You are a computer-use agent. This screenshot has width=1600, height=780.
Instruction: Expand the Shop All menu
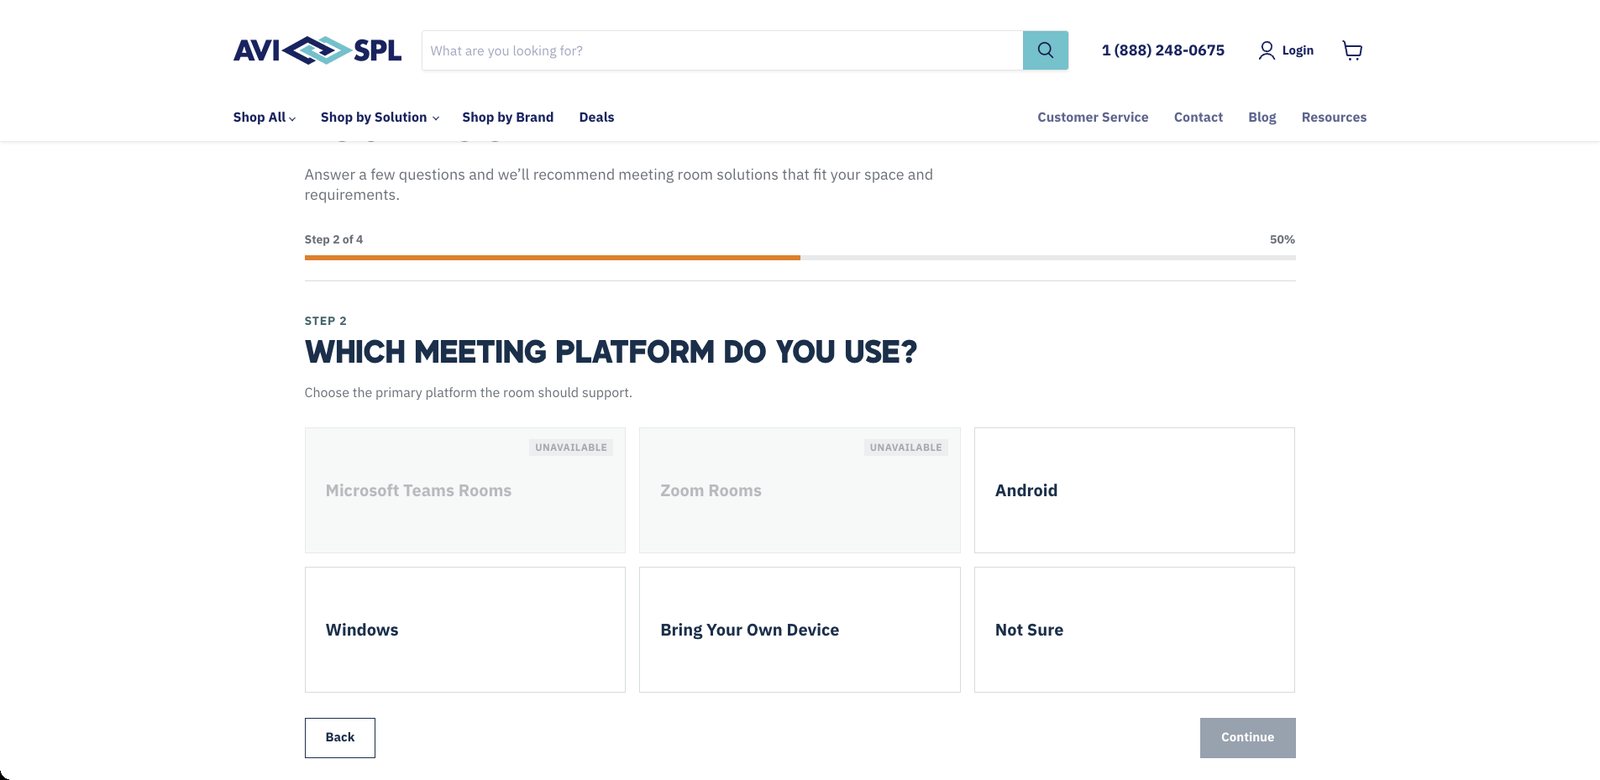pyautogui.click(x=264, y=117)
